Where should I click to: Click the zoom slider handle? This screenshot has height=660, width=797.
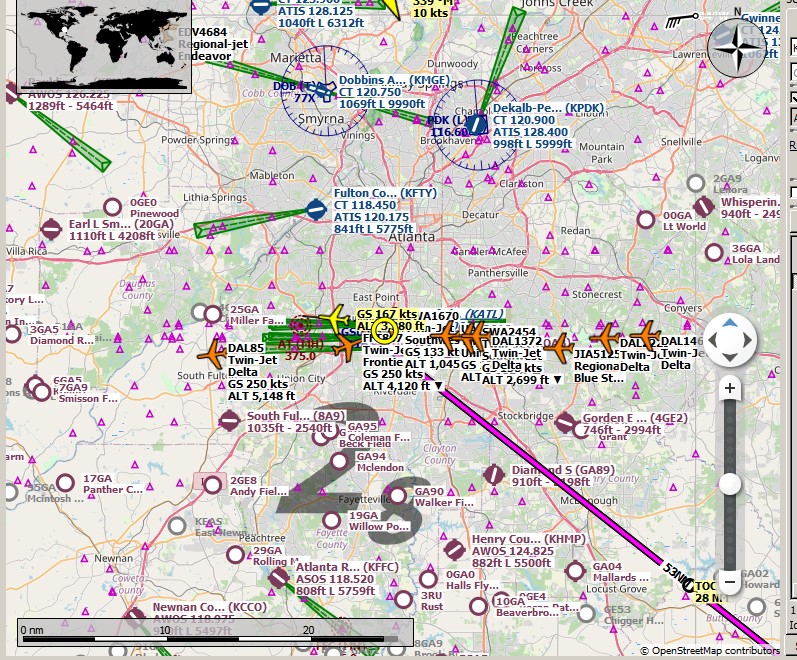pos(730,484)
